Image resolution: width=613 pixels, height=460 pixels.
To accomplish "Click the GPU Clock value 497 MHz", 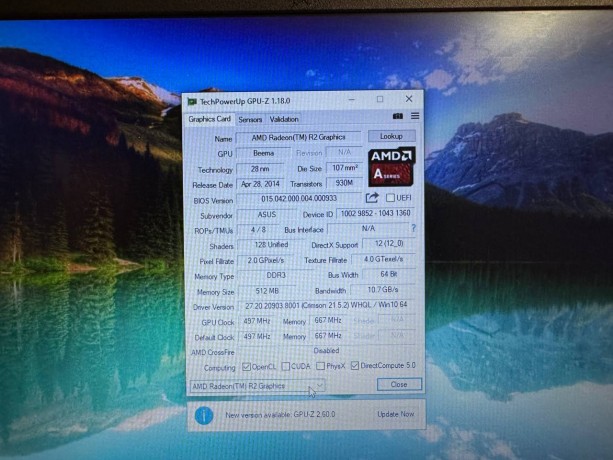I will [x=257, y=321].
